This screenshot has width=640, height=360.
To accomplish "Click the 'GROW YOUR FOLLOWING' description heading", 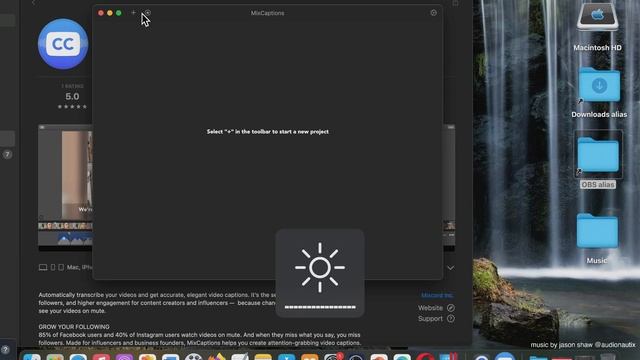I will pyautogui.click(x=74, y=327).
